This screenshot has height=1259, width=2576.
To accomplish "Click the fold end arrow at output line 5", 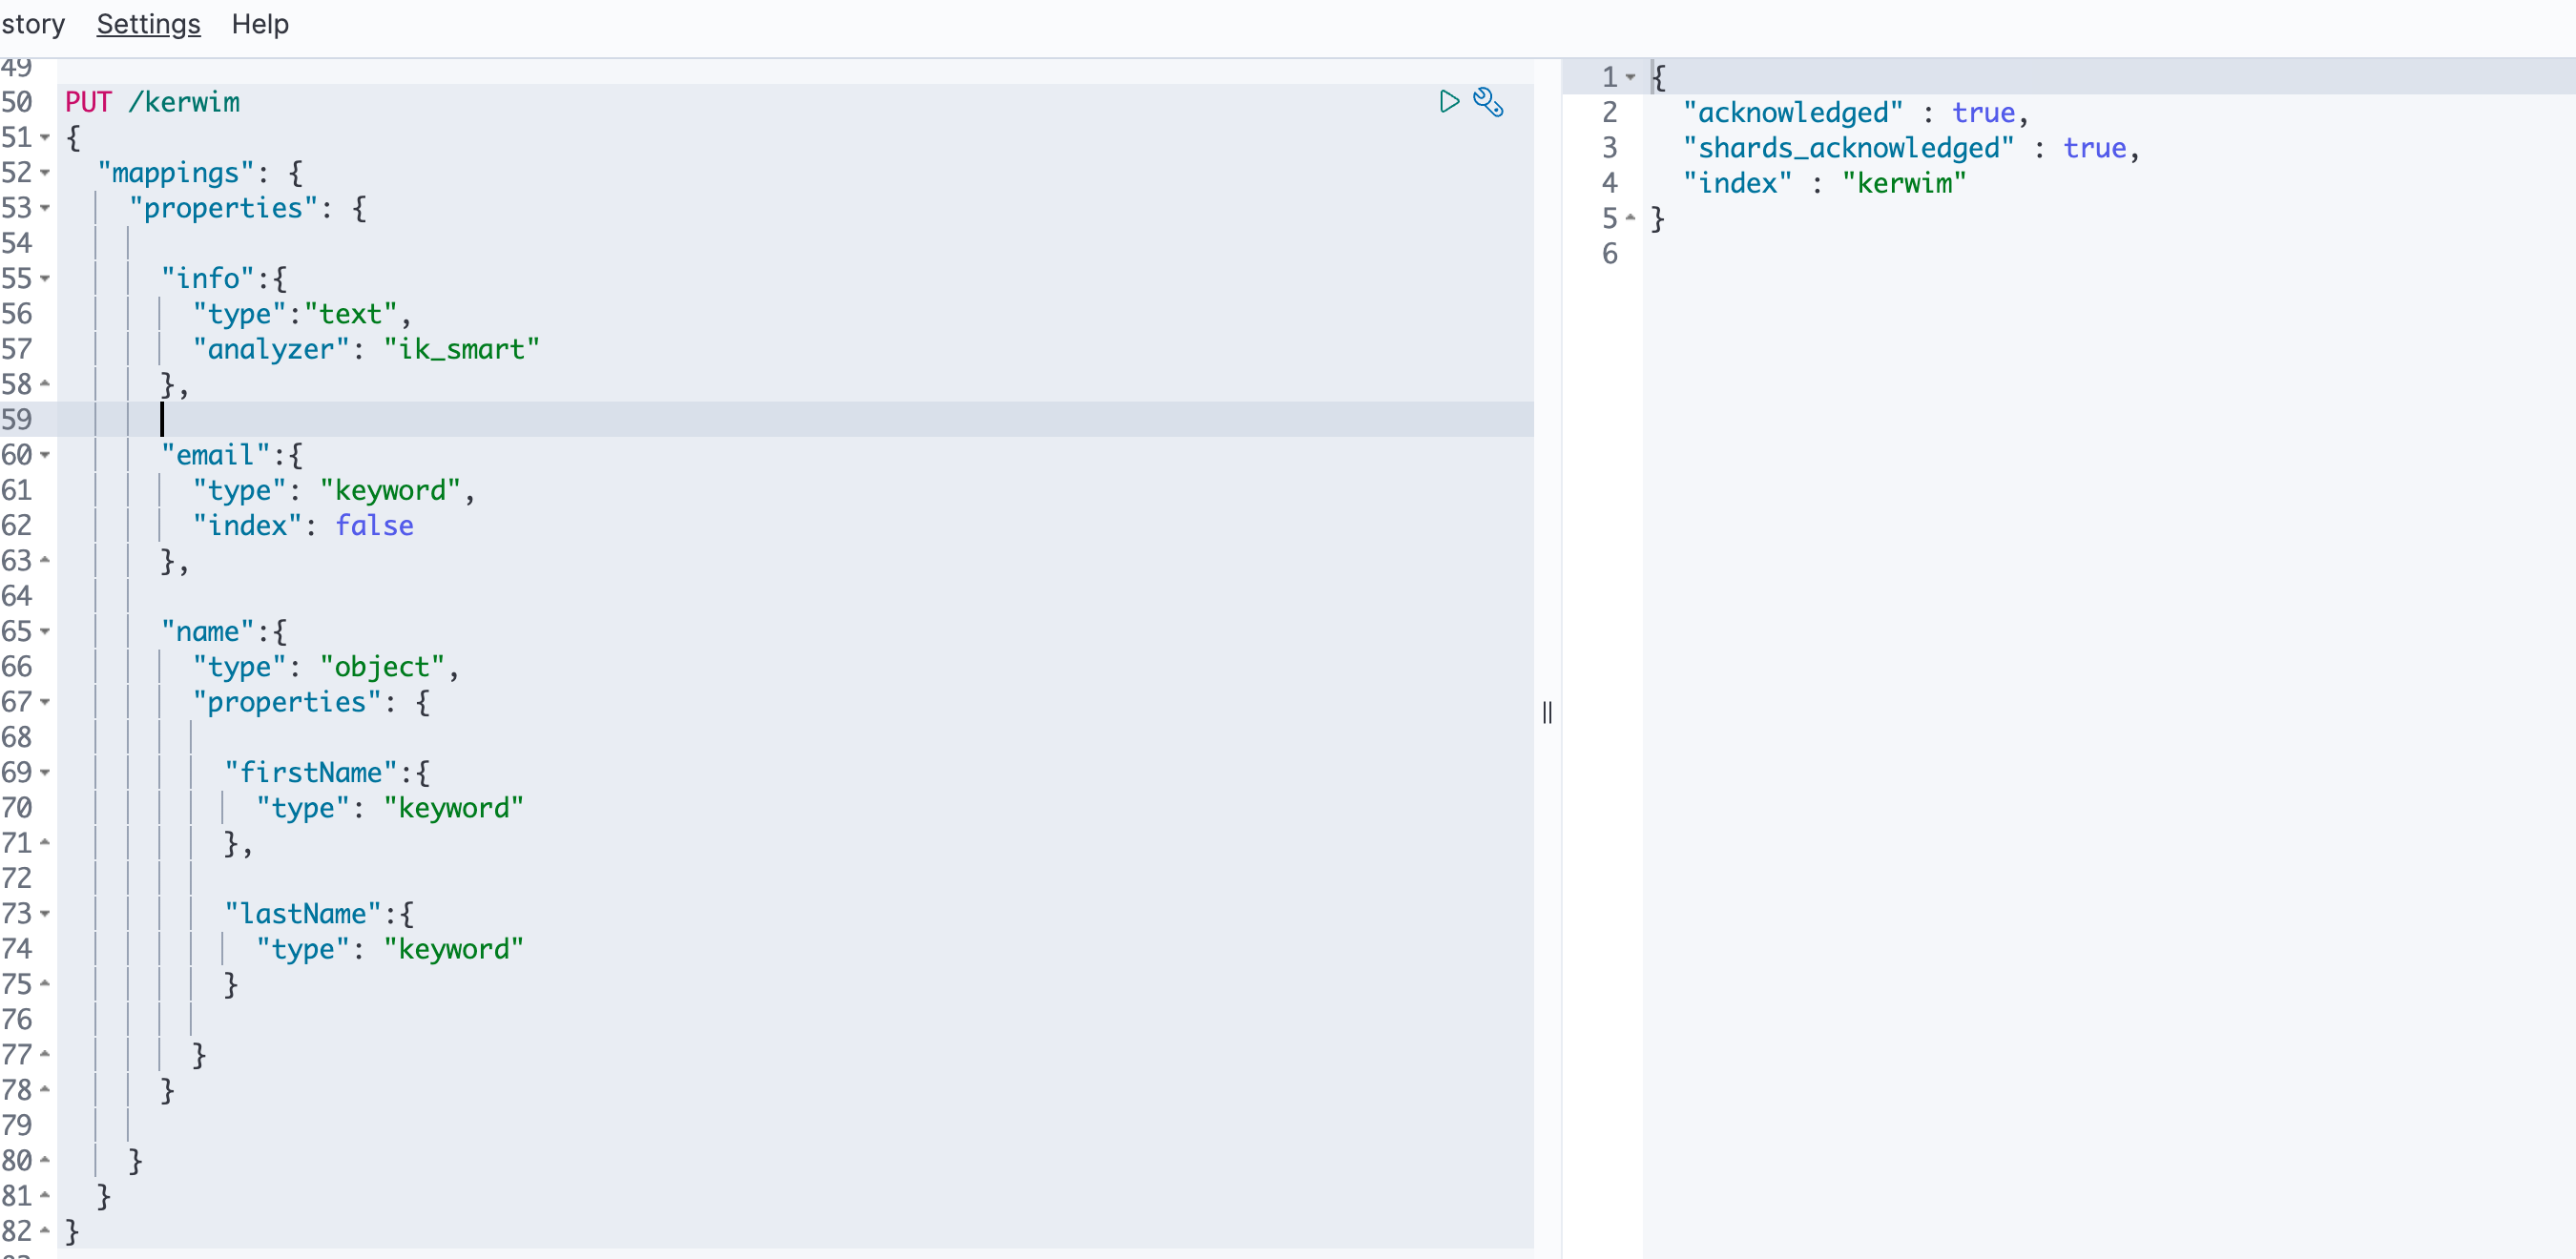I will click(x=1630, y=218).
